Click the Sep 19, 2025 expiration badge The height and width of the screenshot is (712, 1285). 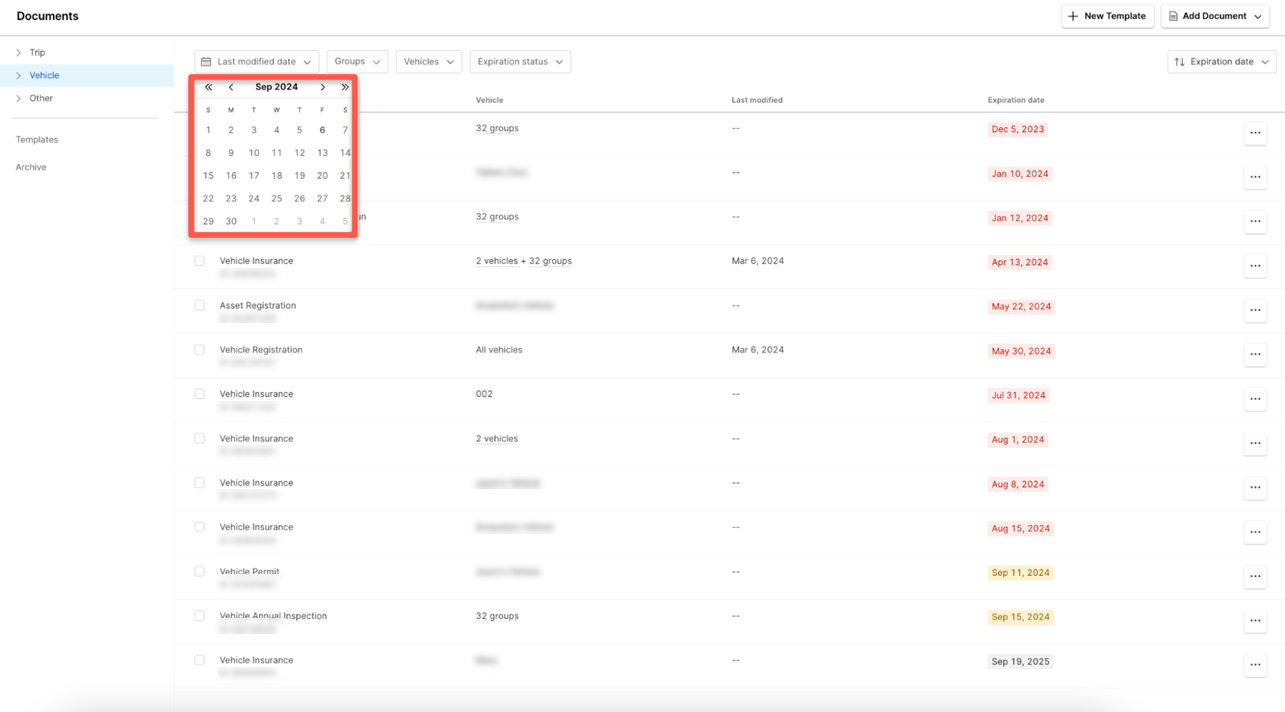pyautogui.click(x=1020, y=661)
